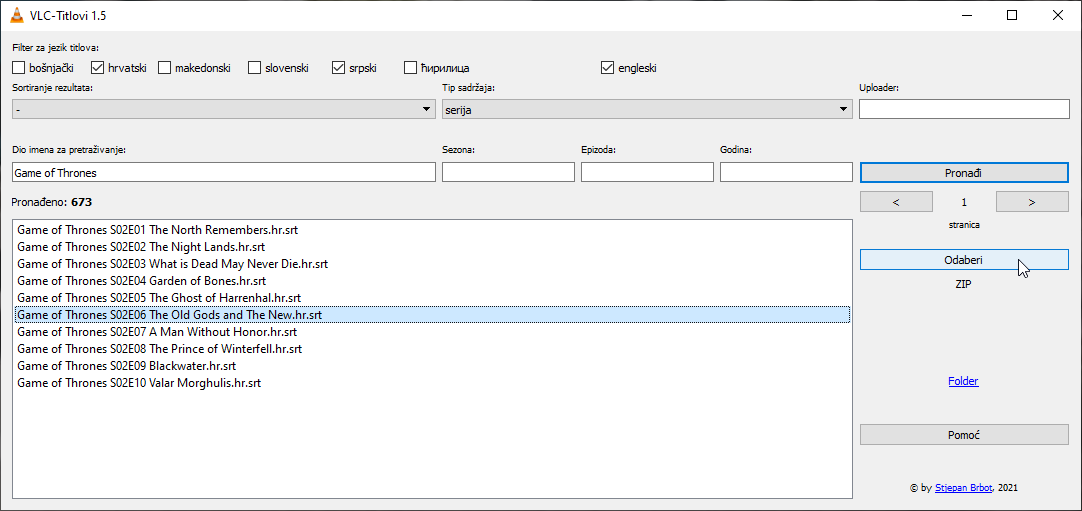Select the Epizoda input field
Screen dimensions: 1082x511
[647, 172]
